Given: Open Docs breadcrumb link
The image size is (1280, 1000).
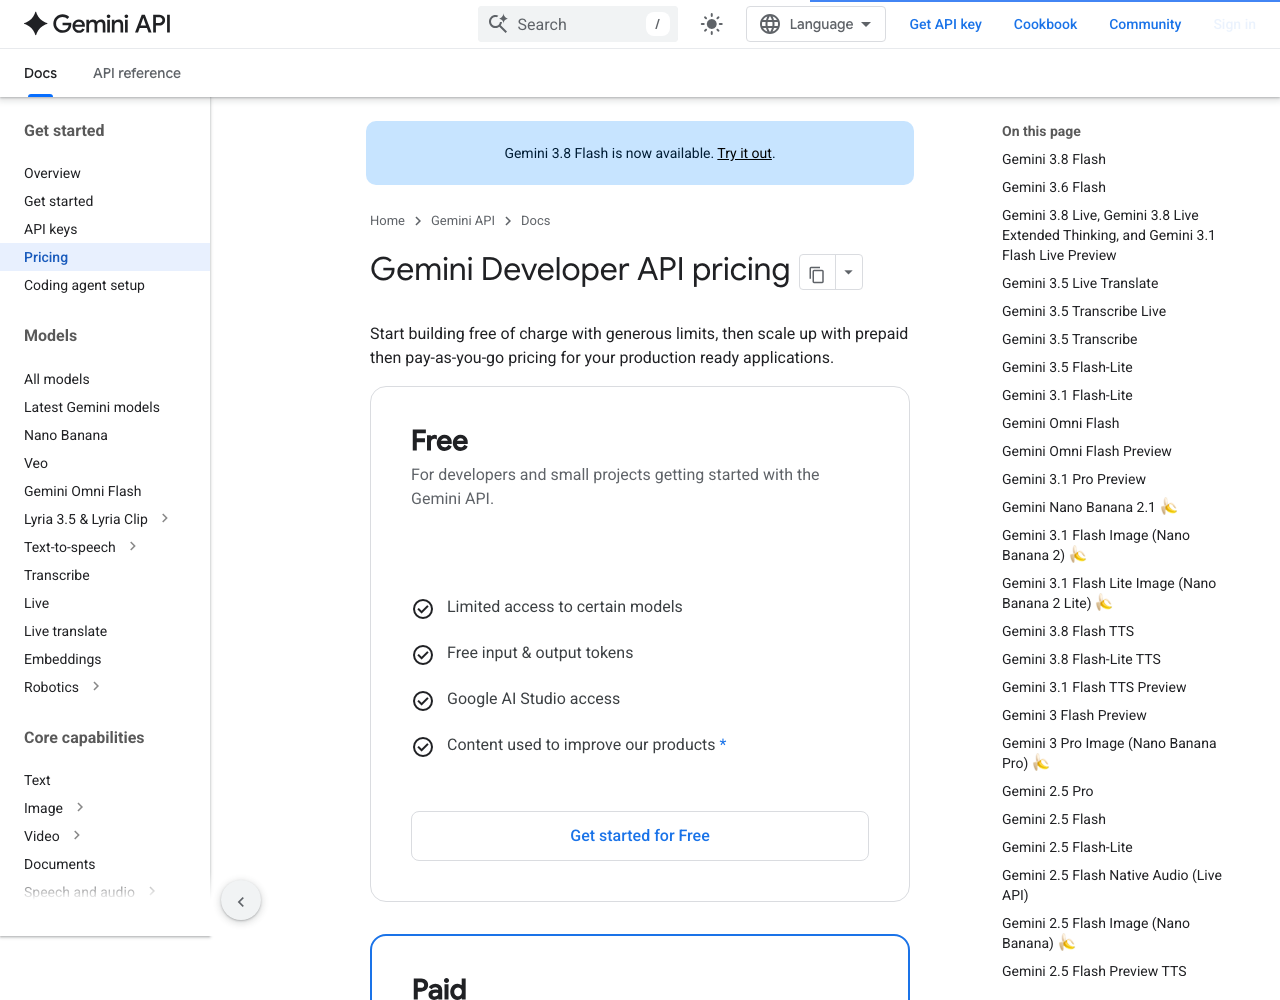Looking at the screenshot, I should click(536, 221).
